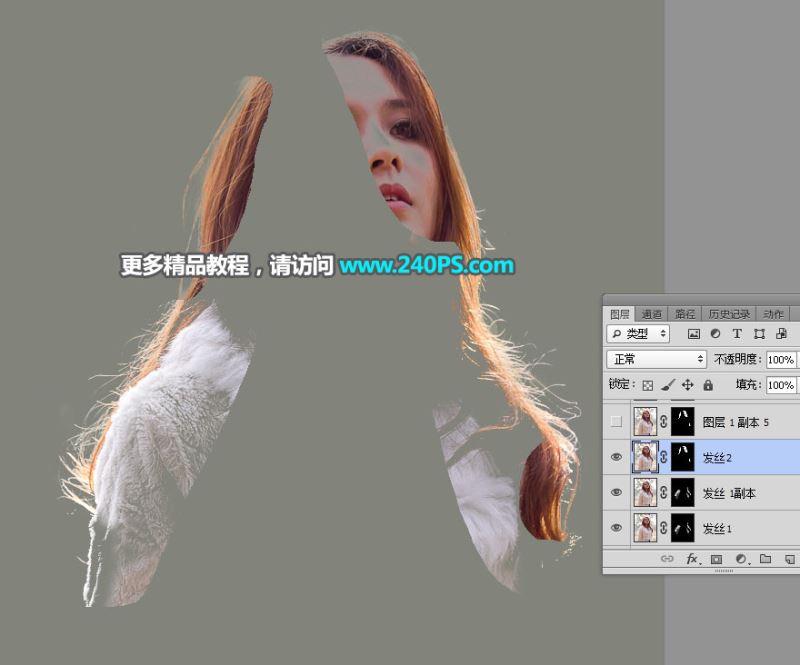Click the 填充 label
This screenshot has height=665, width=800.
pyautogui.click(x=749, y=384)
